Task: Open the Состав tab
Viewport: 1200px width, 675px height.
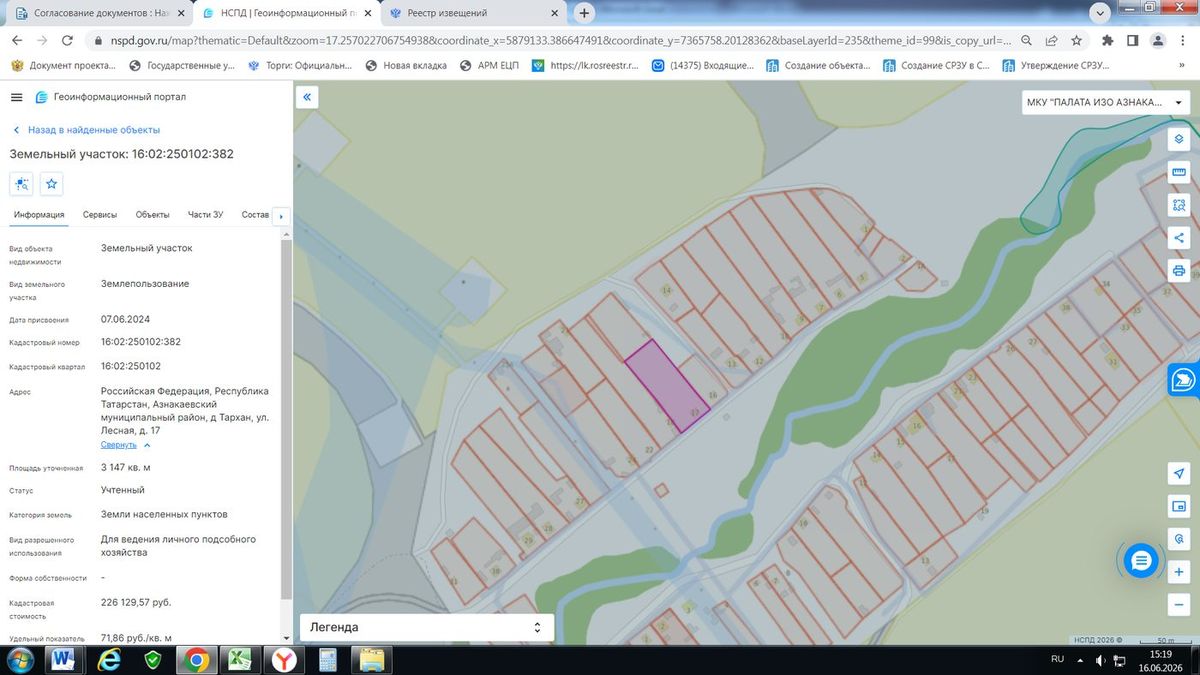Action: [x=256, y=215]
